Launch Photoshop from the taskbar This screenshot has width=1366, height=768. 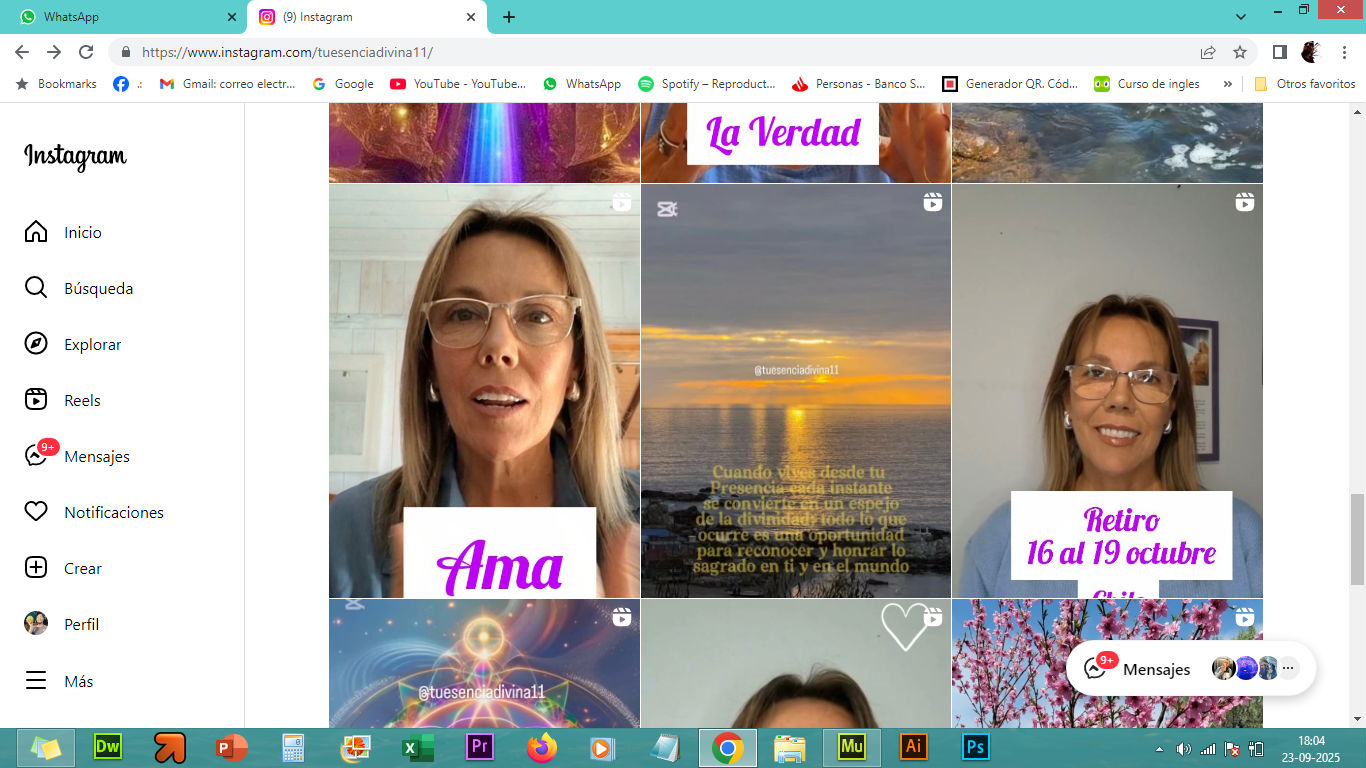click(x=975, y=747)
